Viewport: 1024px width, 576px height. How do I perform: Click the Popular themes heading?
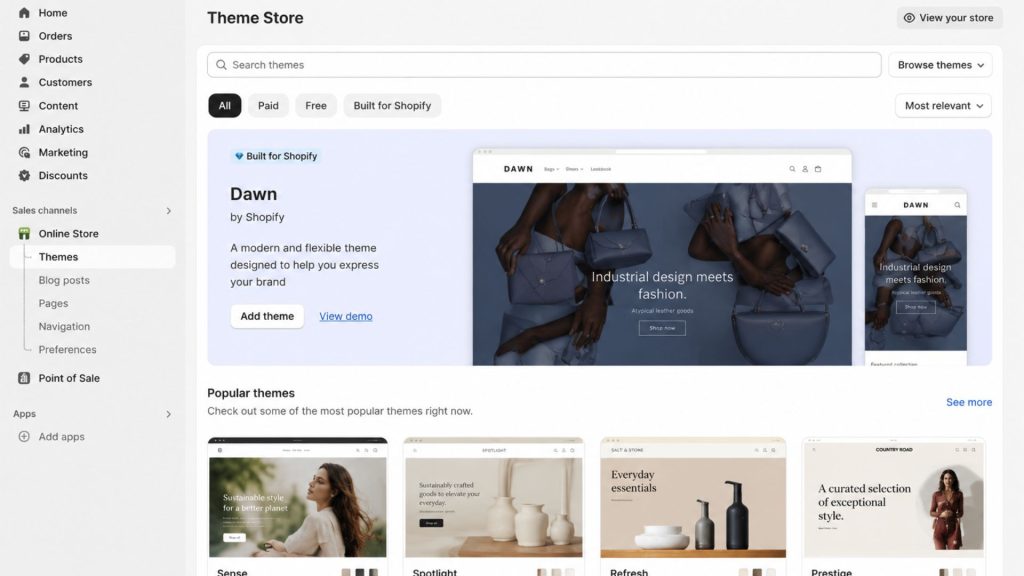coord(251,393)
